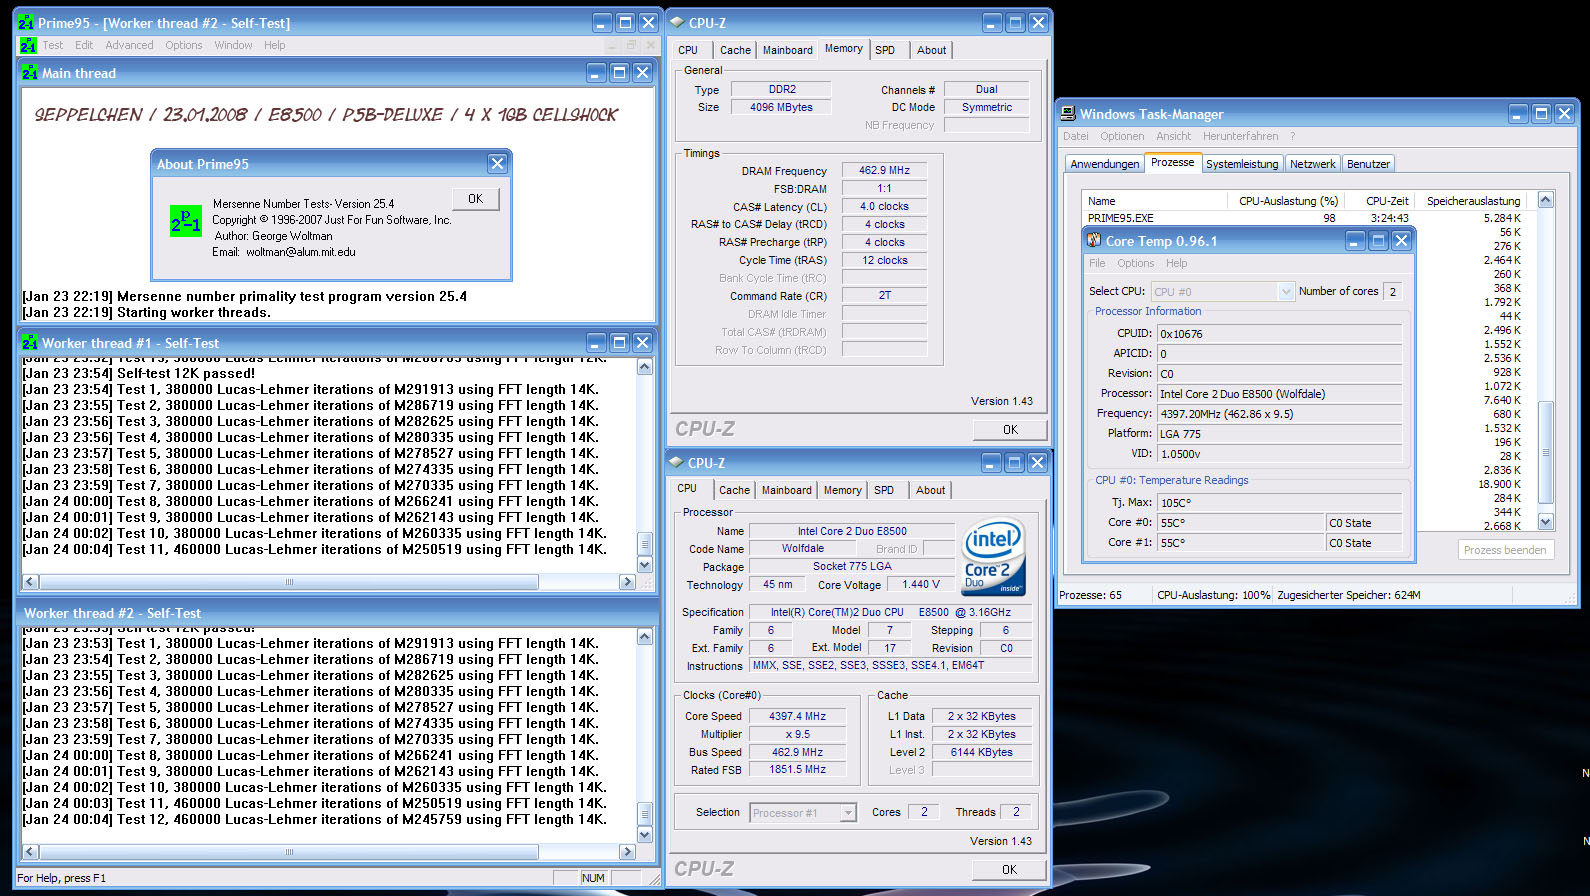Screen dimensions: 1590x896
Task: Click the Frequency field in Core Temp
Action: click(1279, 413)
